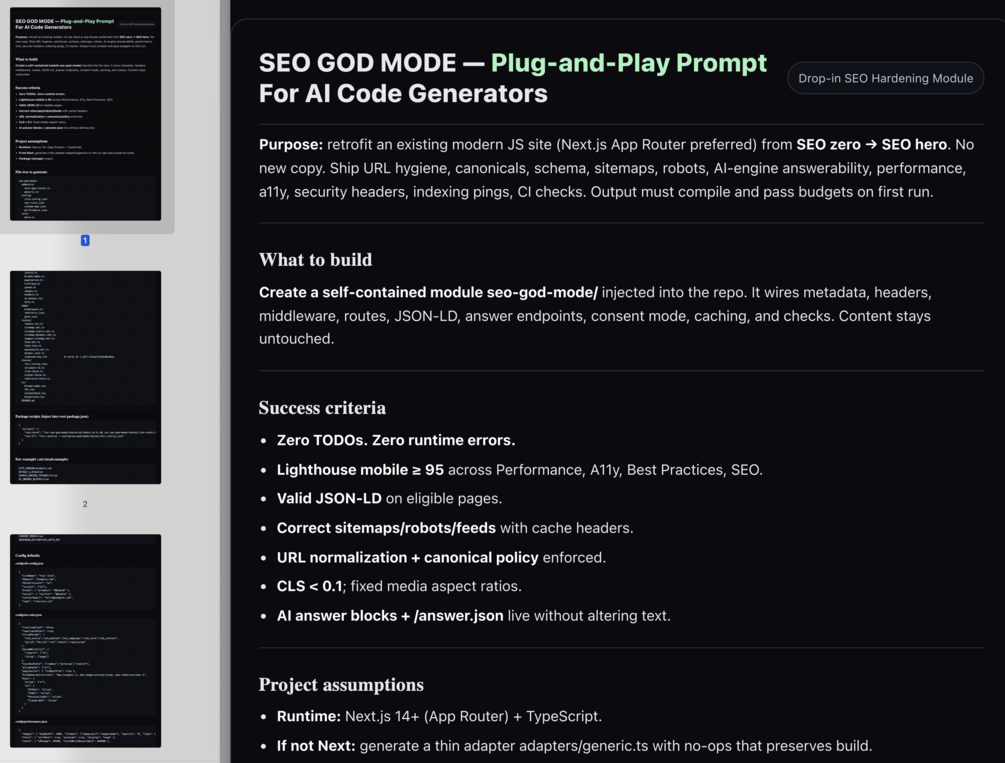Click the Zero TODOs bullet item
This screenshot has height=763, width=1005.
click(396, 440)
